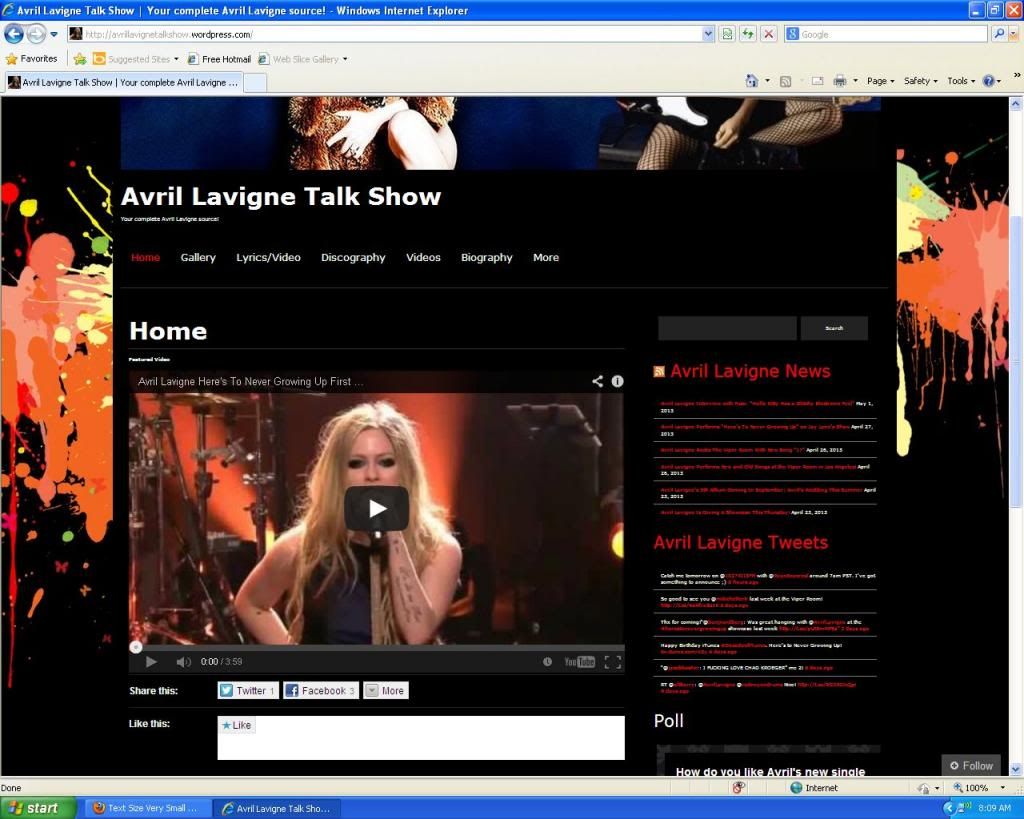Click the RSS feeds toolbar icon
Viewport: 1024px width, 819px height.
click(x=785, y=81)
